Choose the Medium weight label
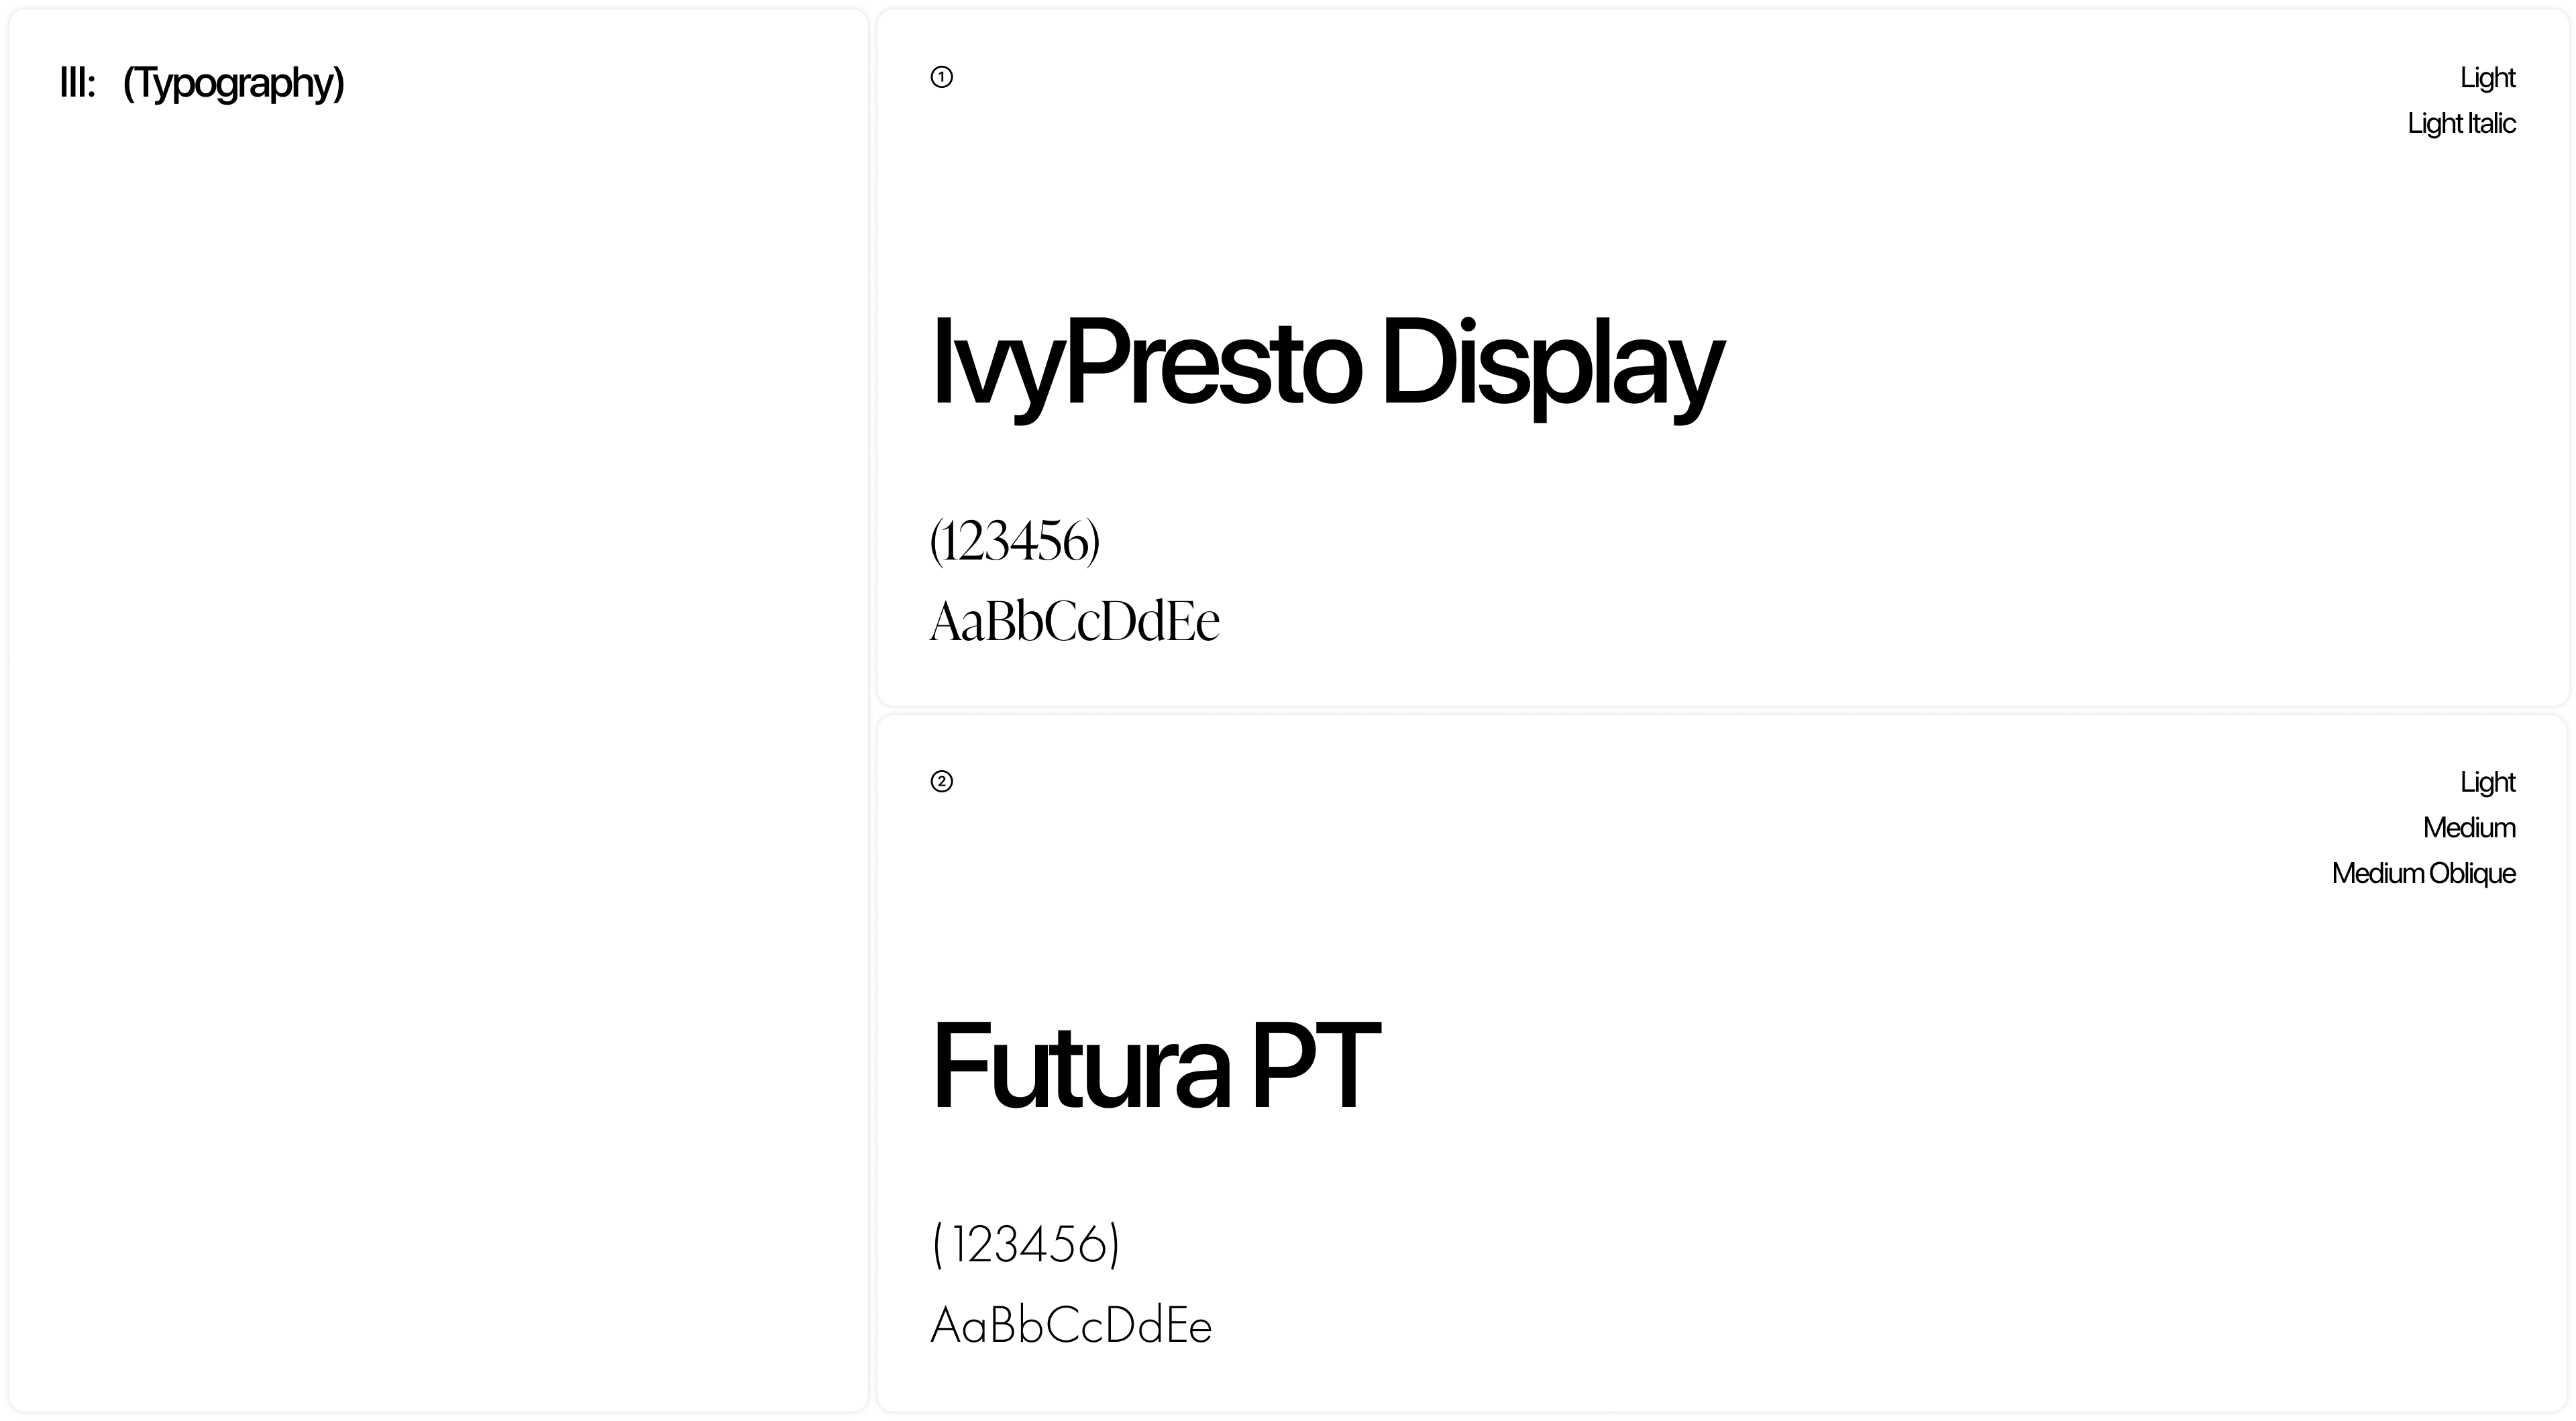Viewport: 2576px width, 1421px height. pos(2468,828)
